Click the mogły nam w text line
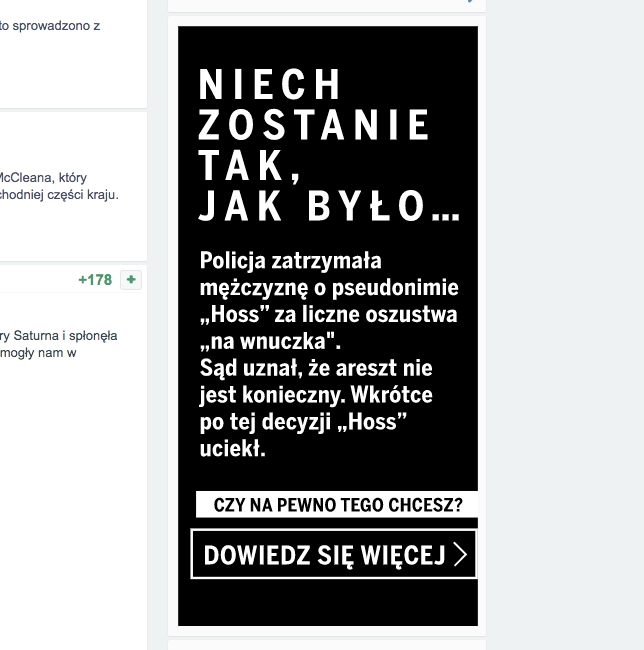This screenshot has height=650, width=644. coord(39,352)
